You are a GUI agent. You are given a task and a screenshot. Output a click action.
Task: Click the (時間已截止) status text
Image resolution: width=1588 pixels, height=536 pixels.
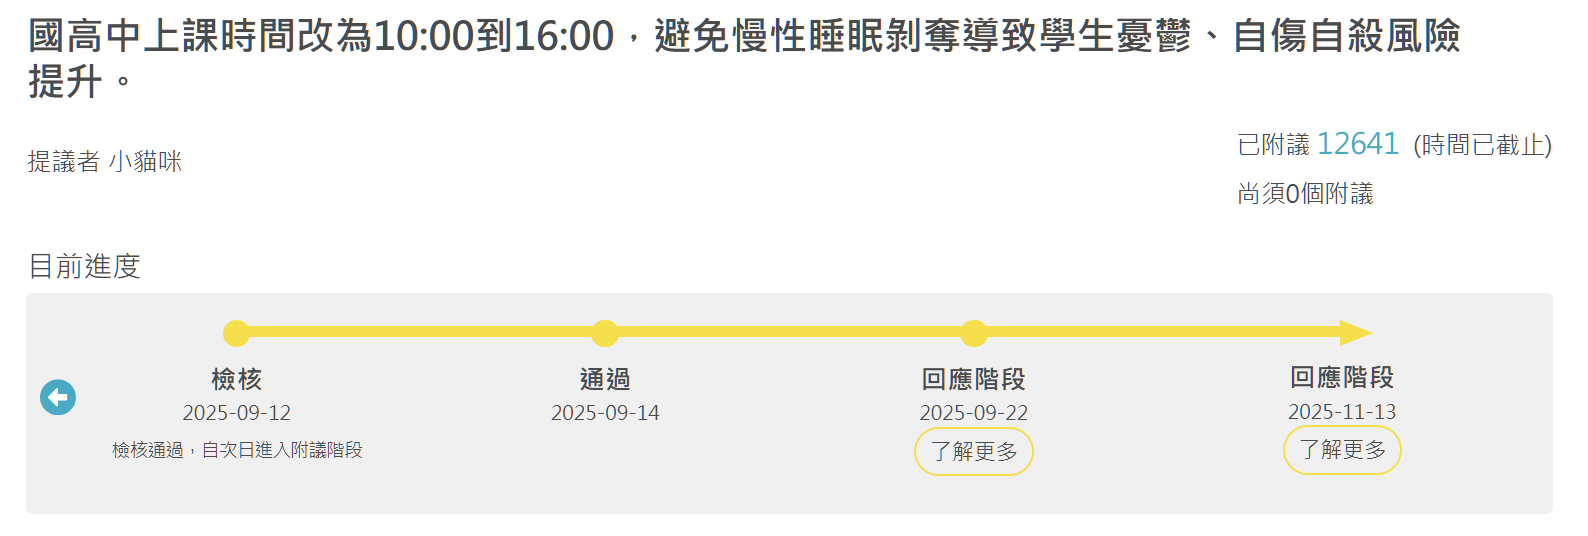pyautogui.click(x=1482, y=145)
